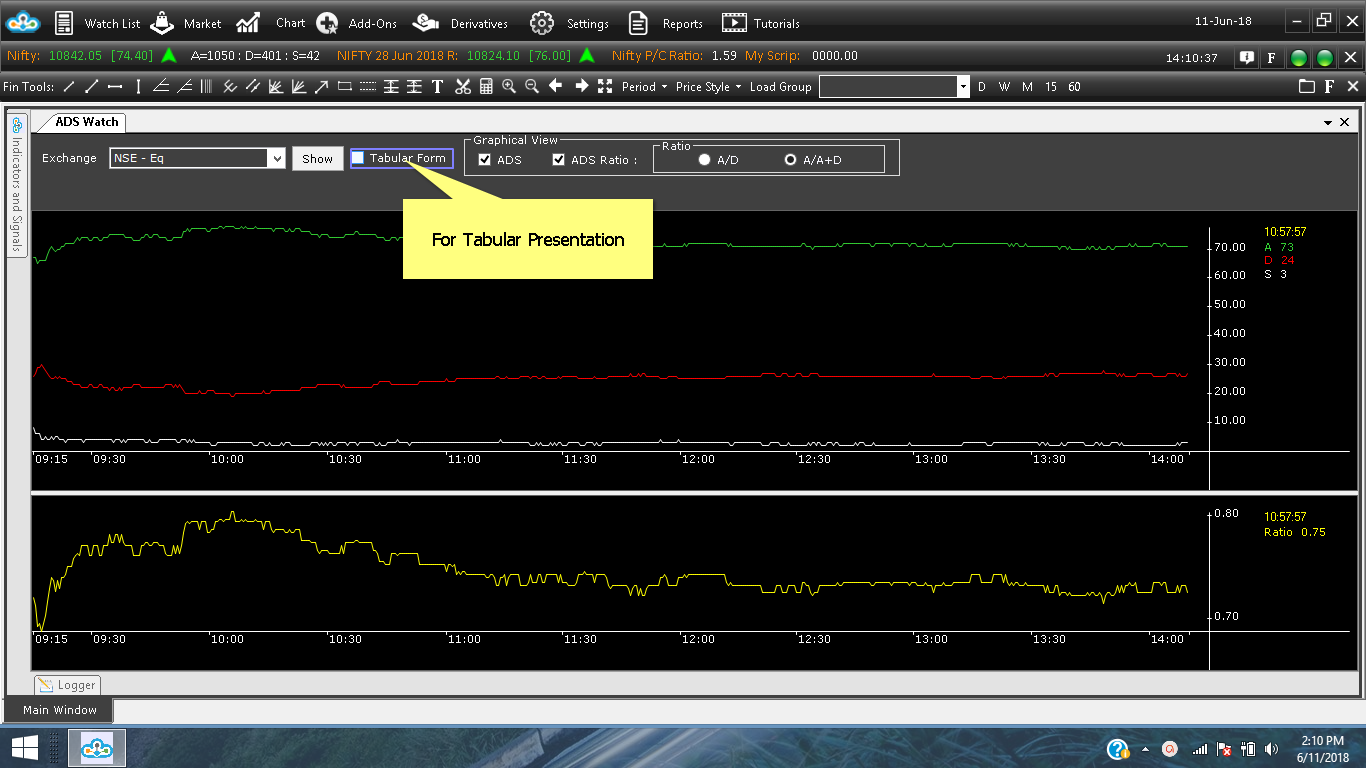Select the arrow line drawing tool
This screenshot has width=1366, height=768.
point(321,87)
